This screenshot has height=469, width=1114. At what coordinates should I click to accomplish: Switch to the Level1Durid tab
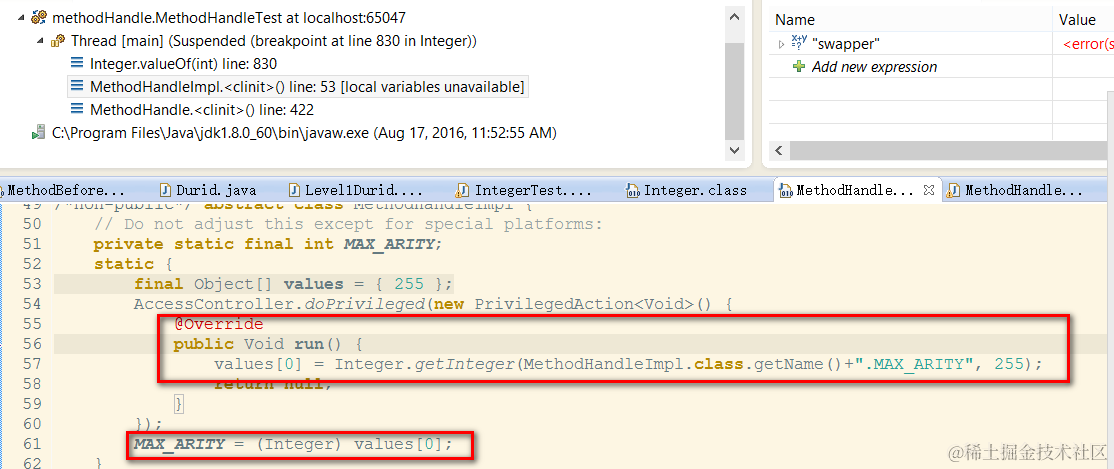click(364, 190)
